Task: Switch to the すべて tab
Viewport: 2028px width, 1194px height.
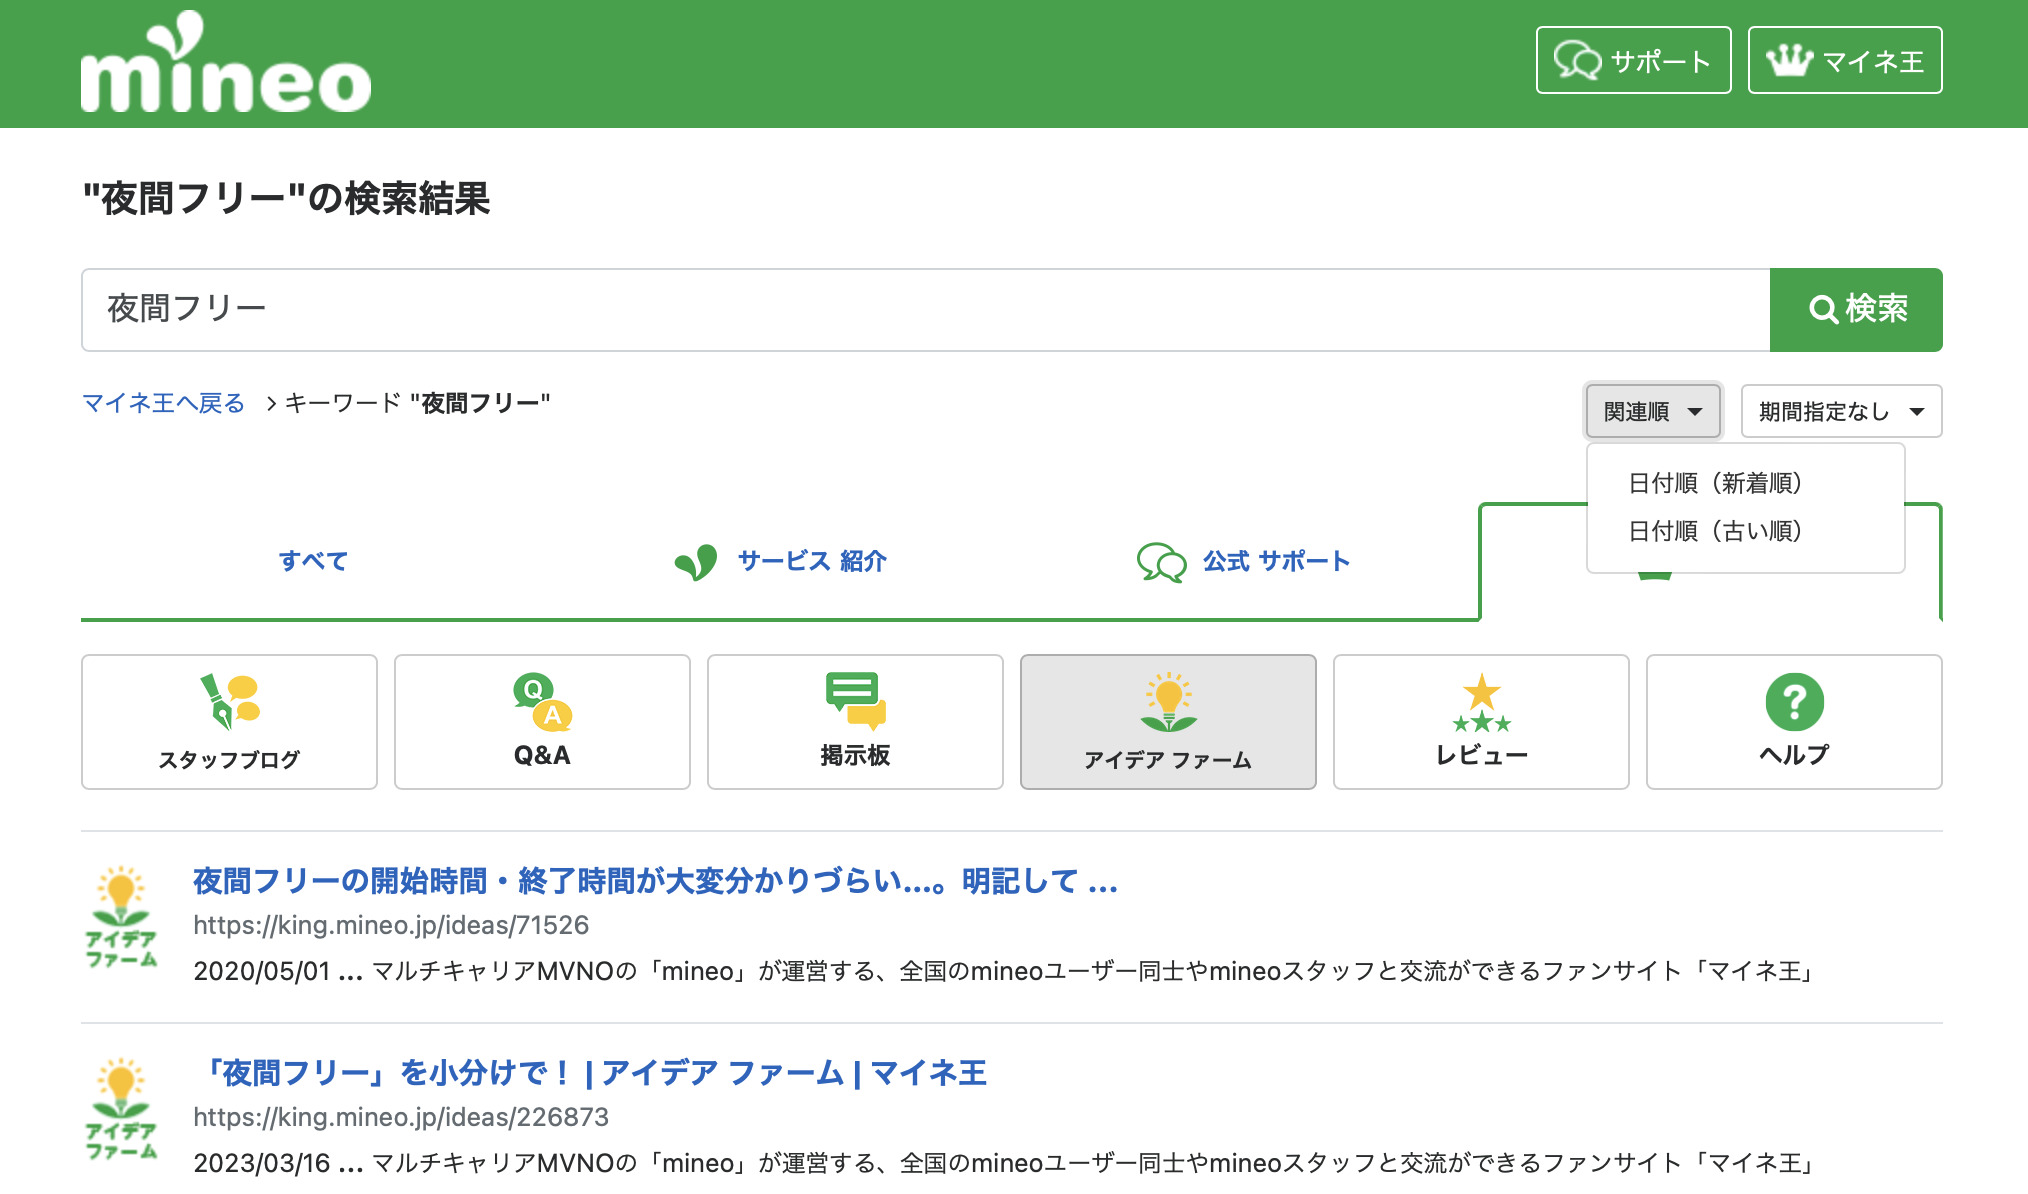Action: [313, 561]
